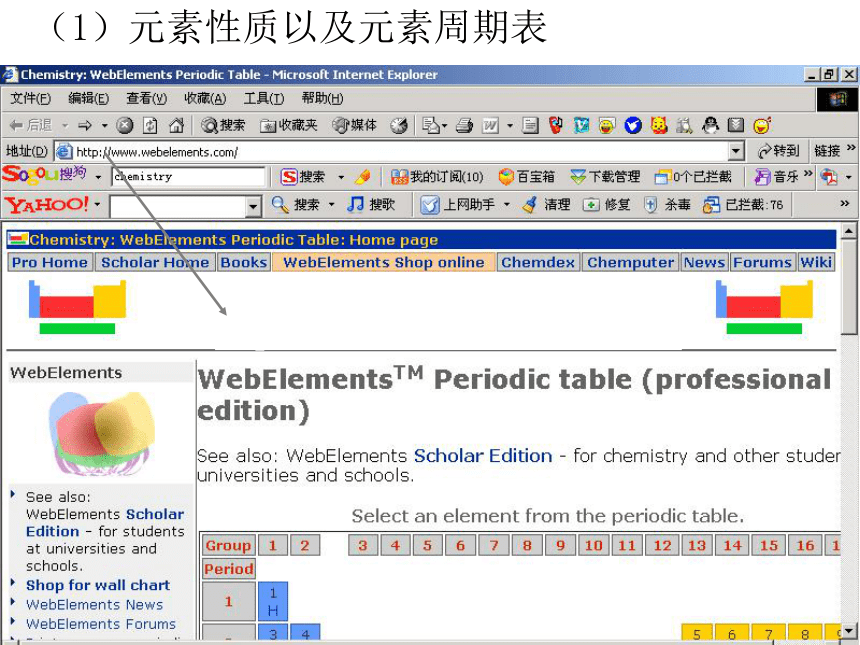This screenshot has height=645, width=860.
Task: Open the Yahoo 搜索 button dropdown
Action: click(x=331, y=205)
